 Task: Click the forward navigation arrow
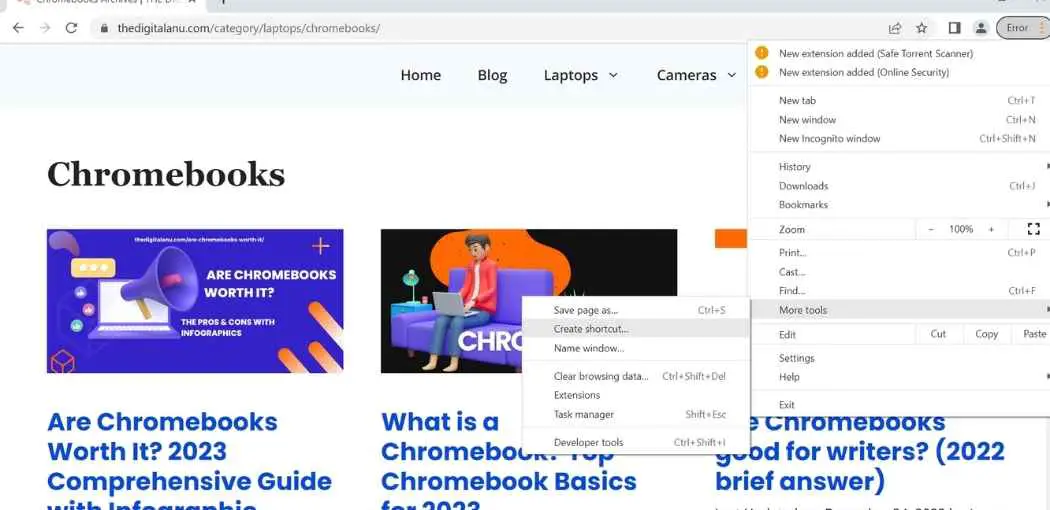click(45, 28)
